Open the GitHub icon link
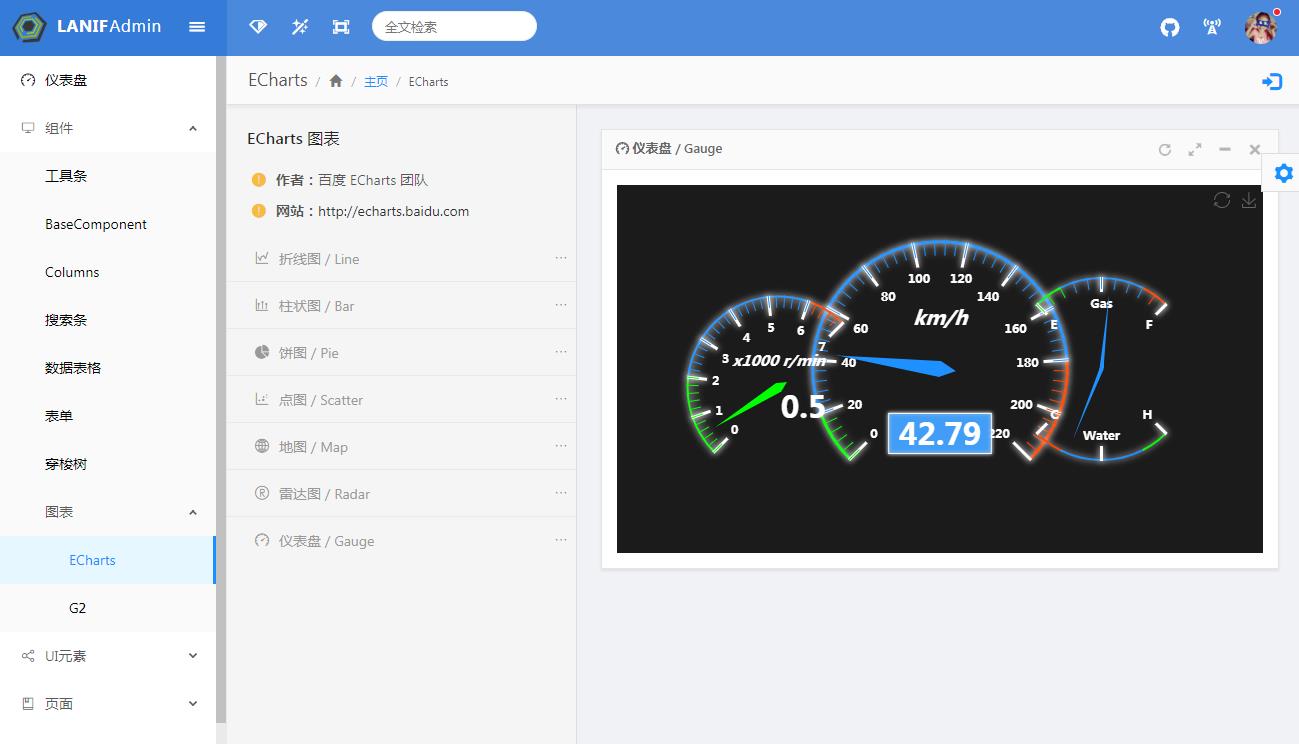The image size is (1299, 744). coord(1170,28)
